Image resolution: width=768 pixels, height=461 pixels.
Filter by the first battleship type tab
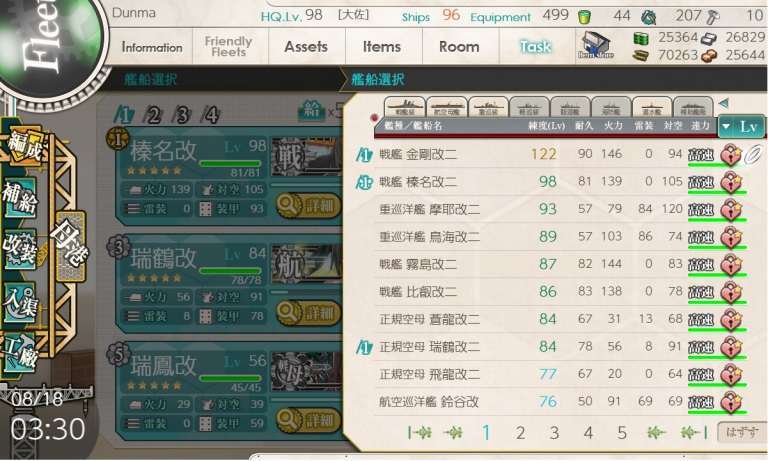click(x=405, y=107)
